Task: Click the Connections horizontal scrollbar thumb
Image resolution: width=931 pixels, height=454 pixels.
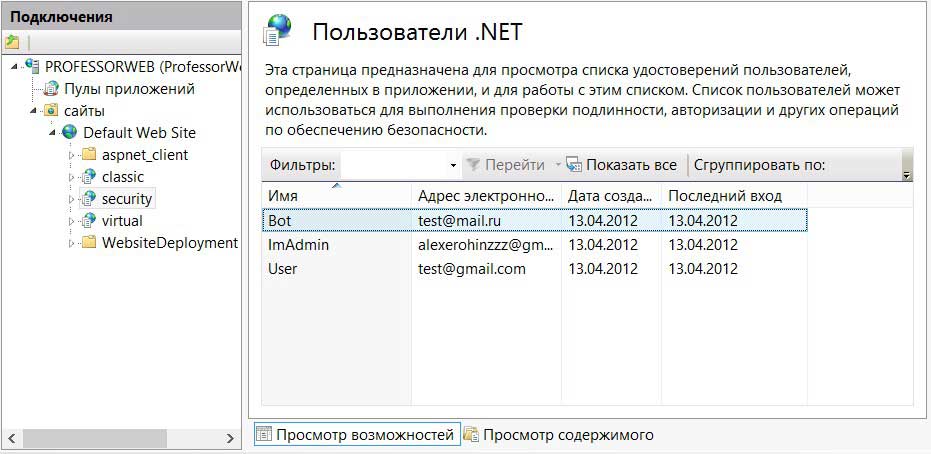Action: [96, 439]
